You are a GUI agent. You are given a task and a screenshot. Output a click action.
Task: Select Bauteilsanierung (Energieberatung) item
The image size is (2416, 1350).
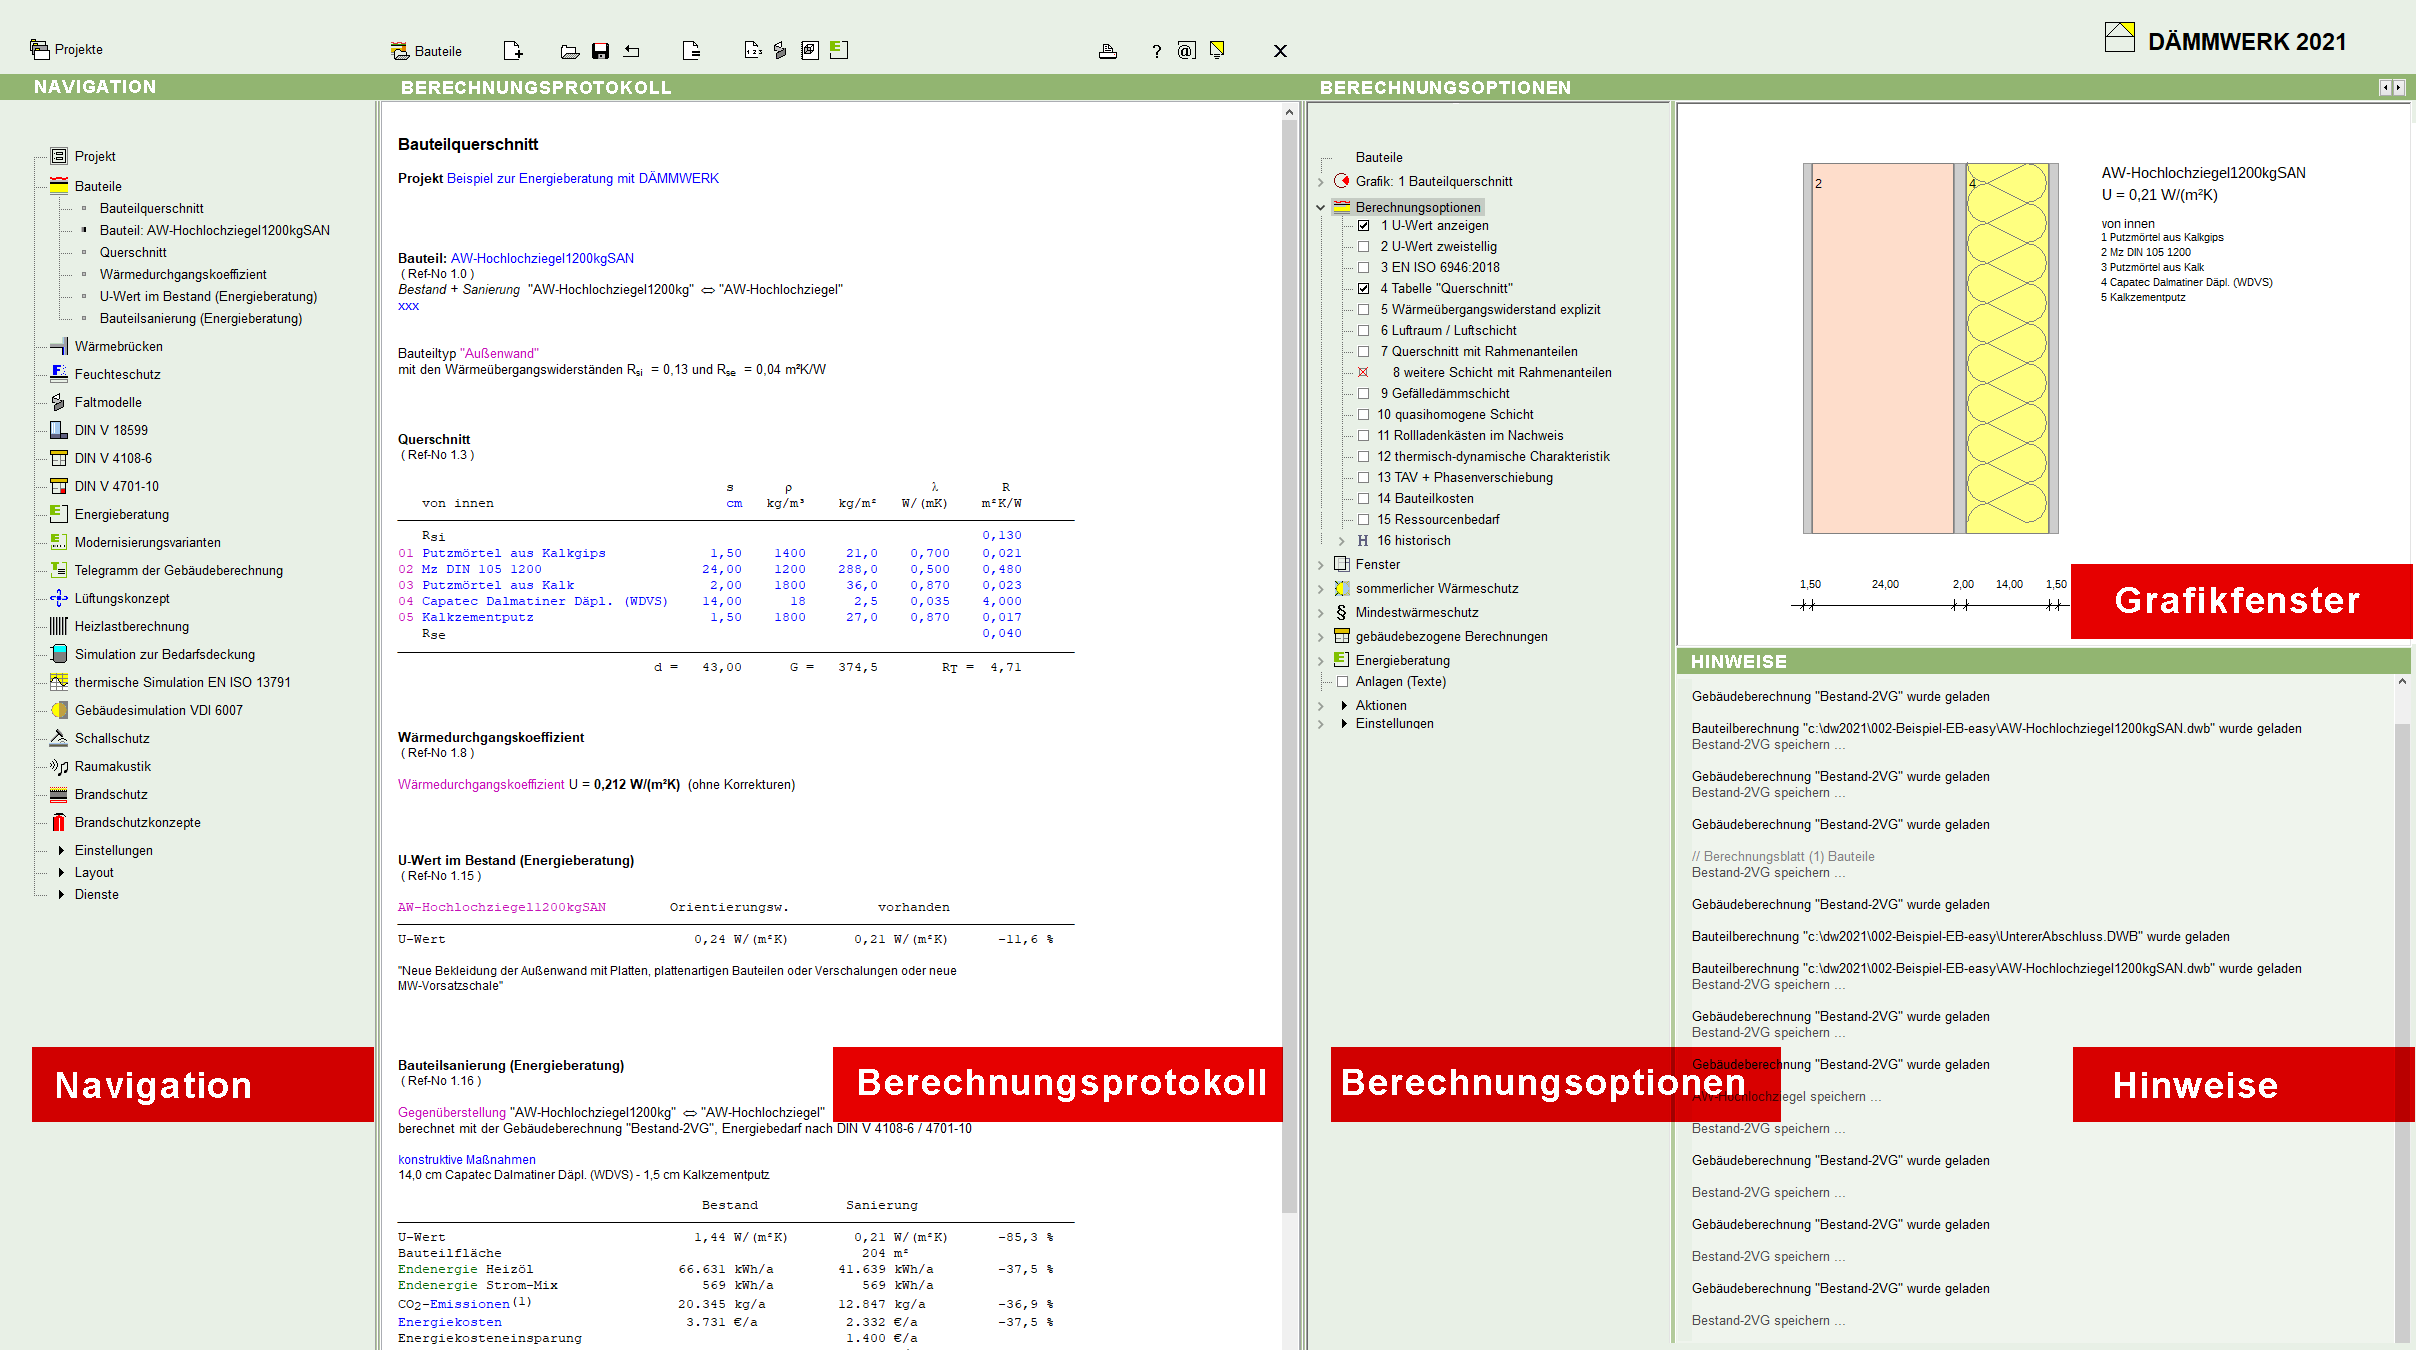(200, 318)
